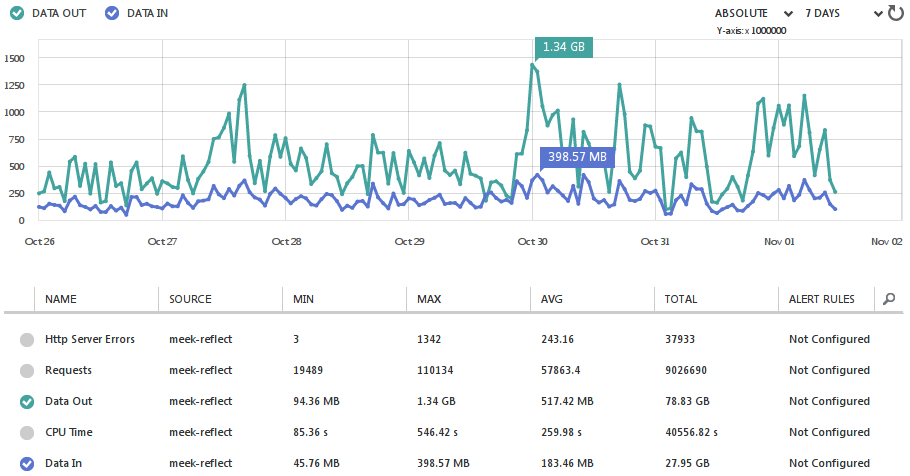This screenshot has width=910, height=476.
Task: Uncheck the Data Out row checkmark
Action: tap(26, 402)
